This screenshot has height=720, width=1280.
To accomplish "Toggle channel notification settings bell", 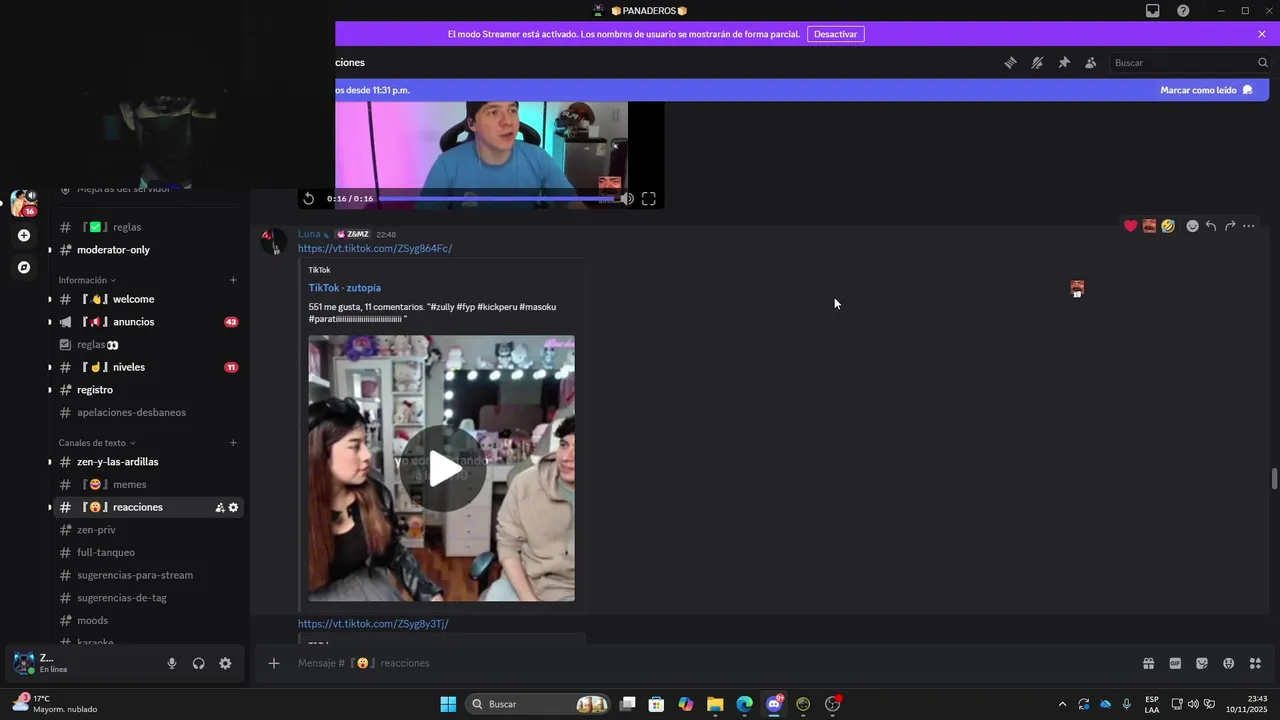I will pyautogui.click(x=1037, y=62).
